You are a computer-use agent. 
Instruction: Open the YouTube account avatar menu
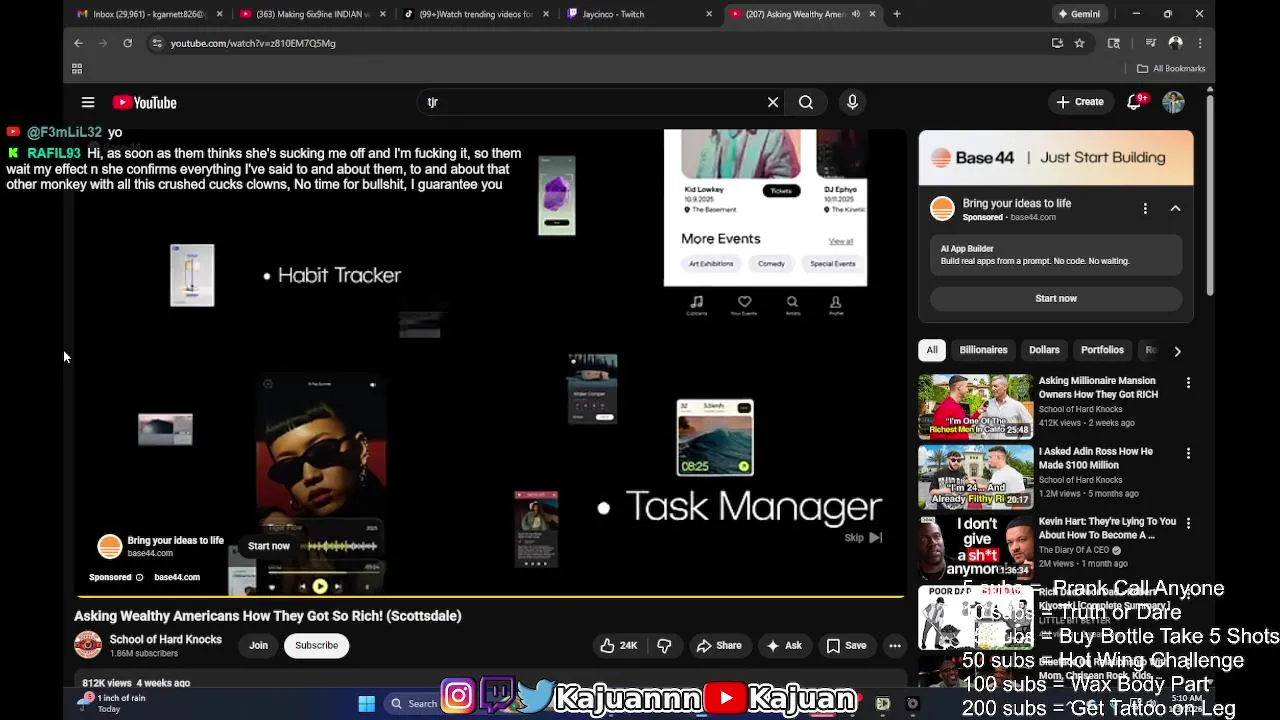click(x=1173, y=102)
